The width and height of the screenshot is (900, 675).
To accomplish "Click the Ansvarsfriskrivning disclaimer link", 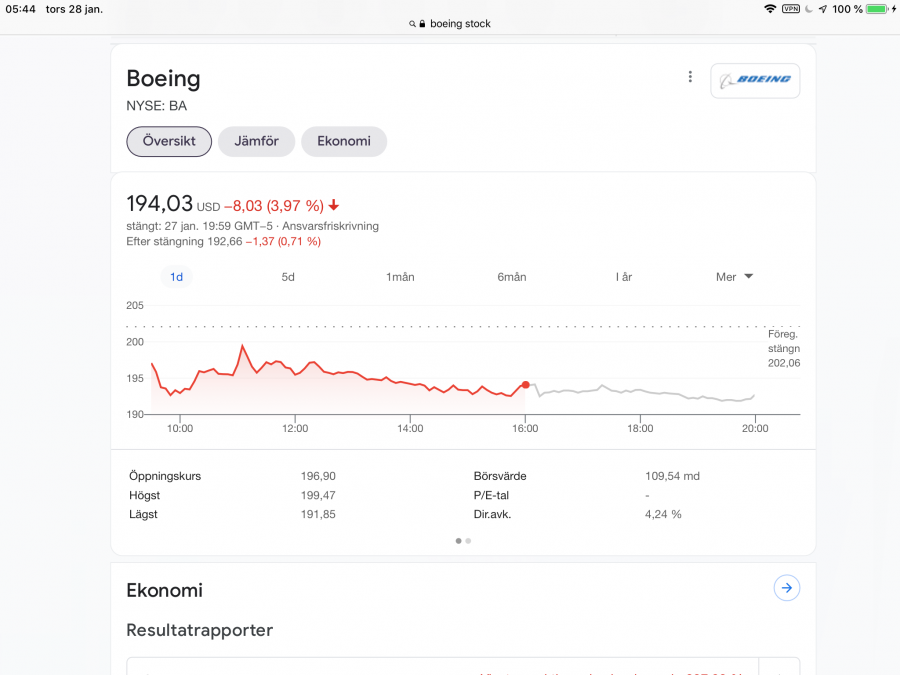I will click(x=330, y=226).
